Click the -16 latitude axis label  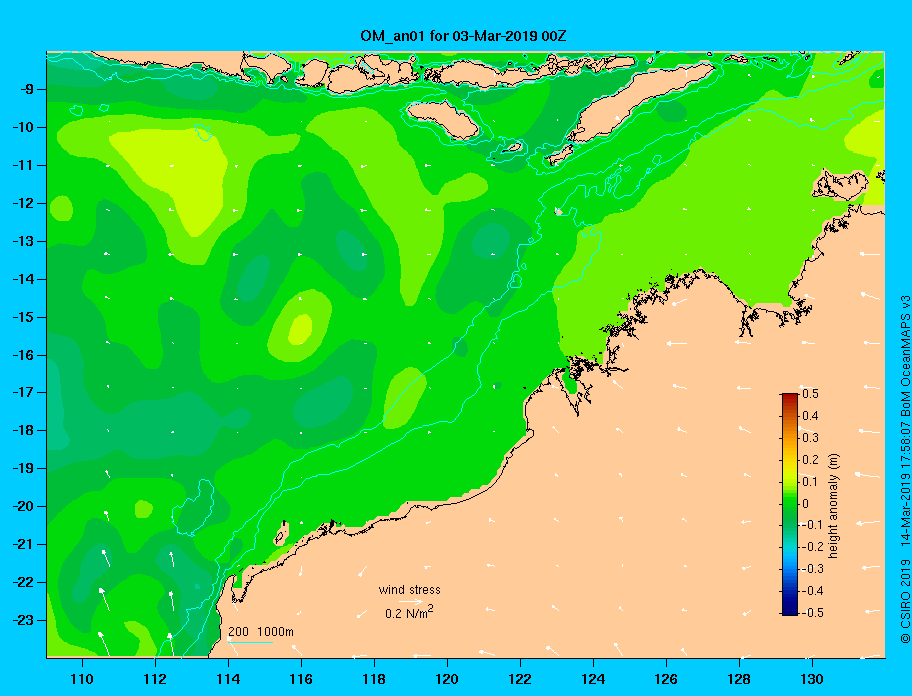24,355
